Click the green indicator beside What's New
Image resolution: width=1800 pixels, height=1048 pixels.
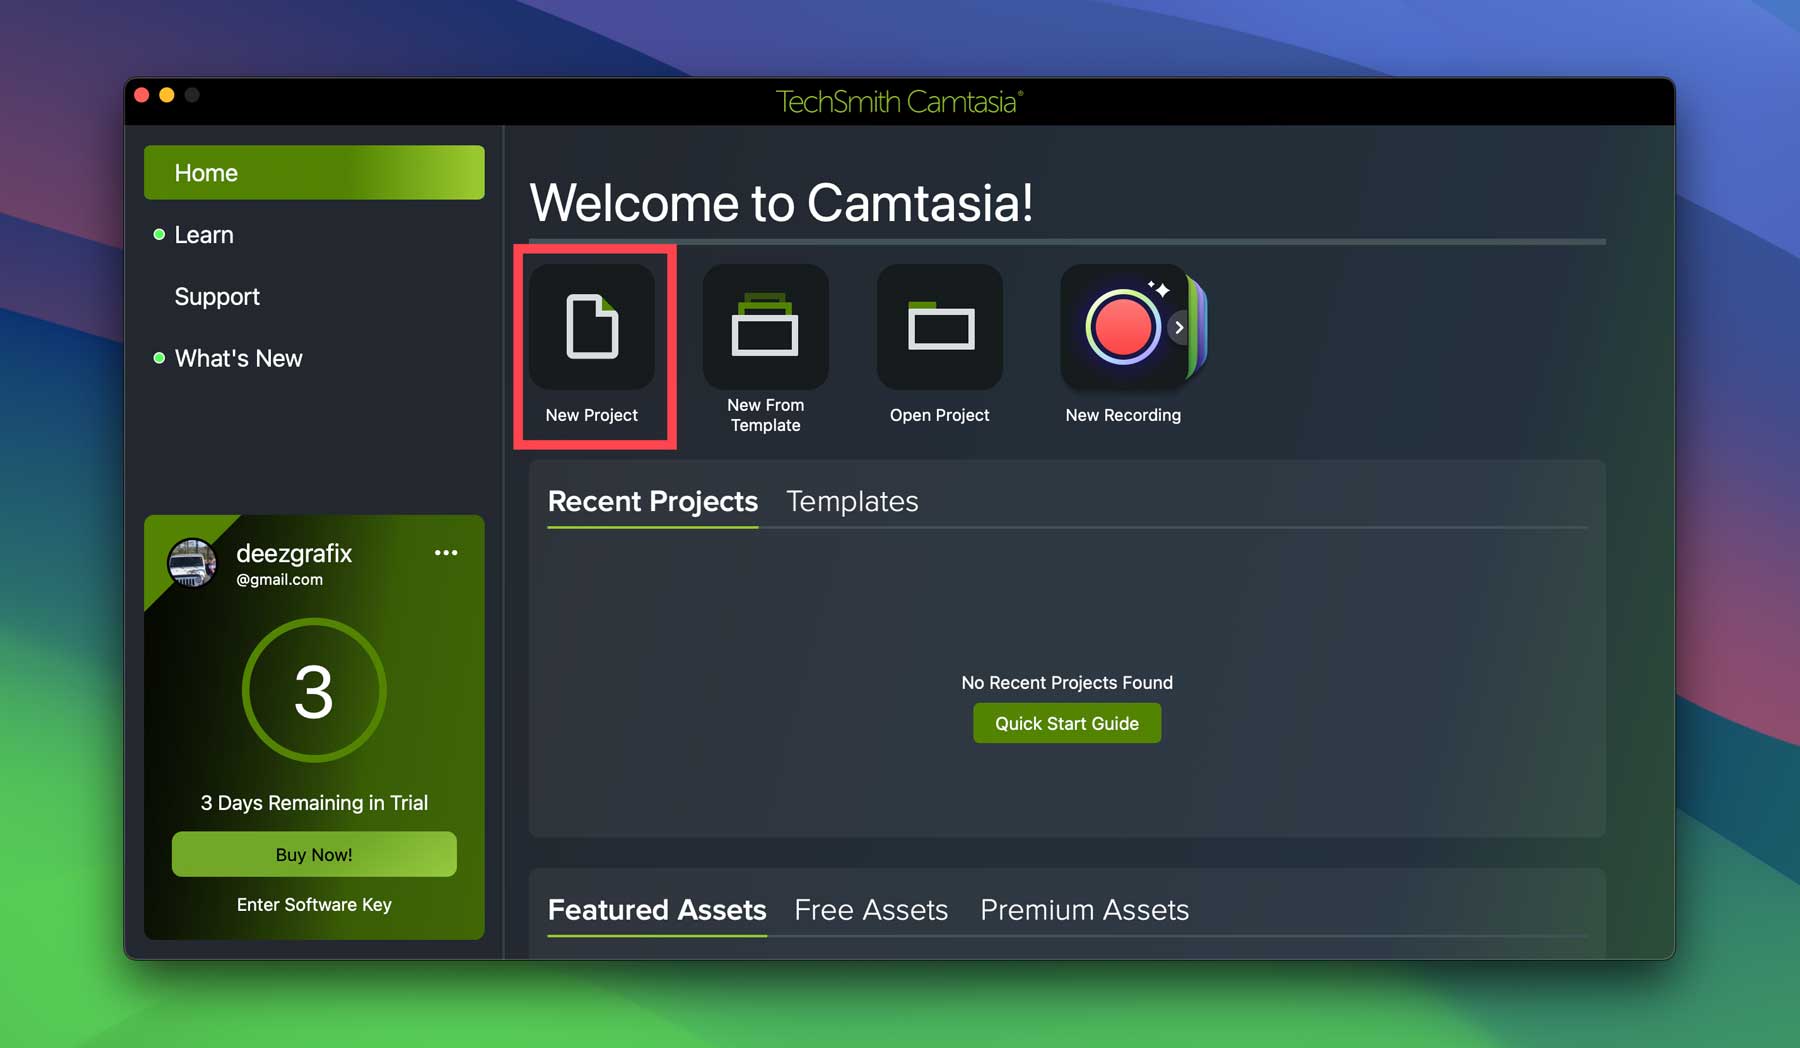point(159,357)
